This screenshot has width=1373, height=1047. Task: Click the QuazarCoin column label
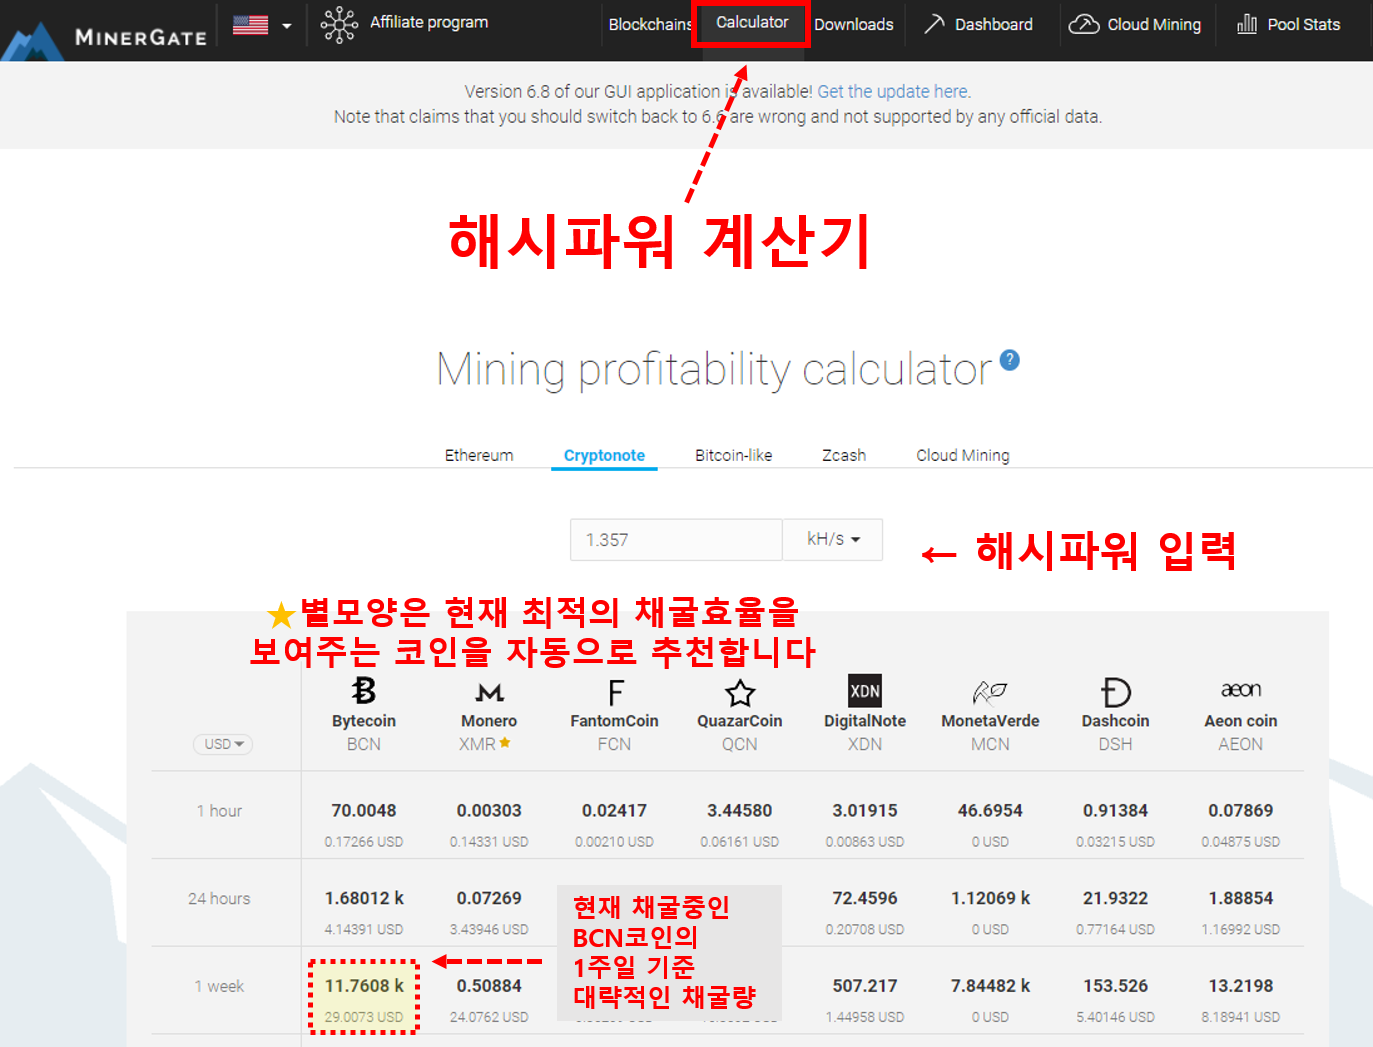click(x=740, y=721)
